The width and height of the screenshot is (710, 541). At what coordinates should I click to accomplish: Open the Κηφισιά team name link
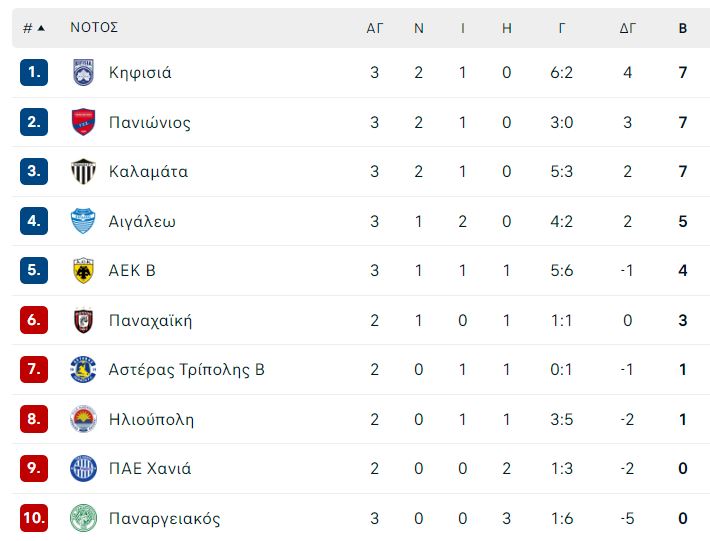(140, 72)
